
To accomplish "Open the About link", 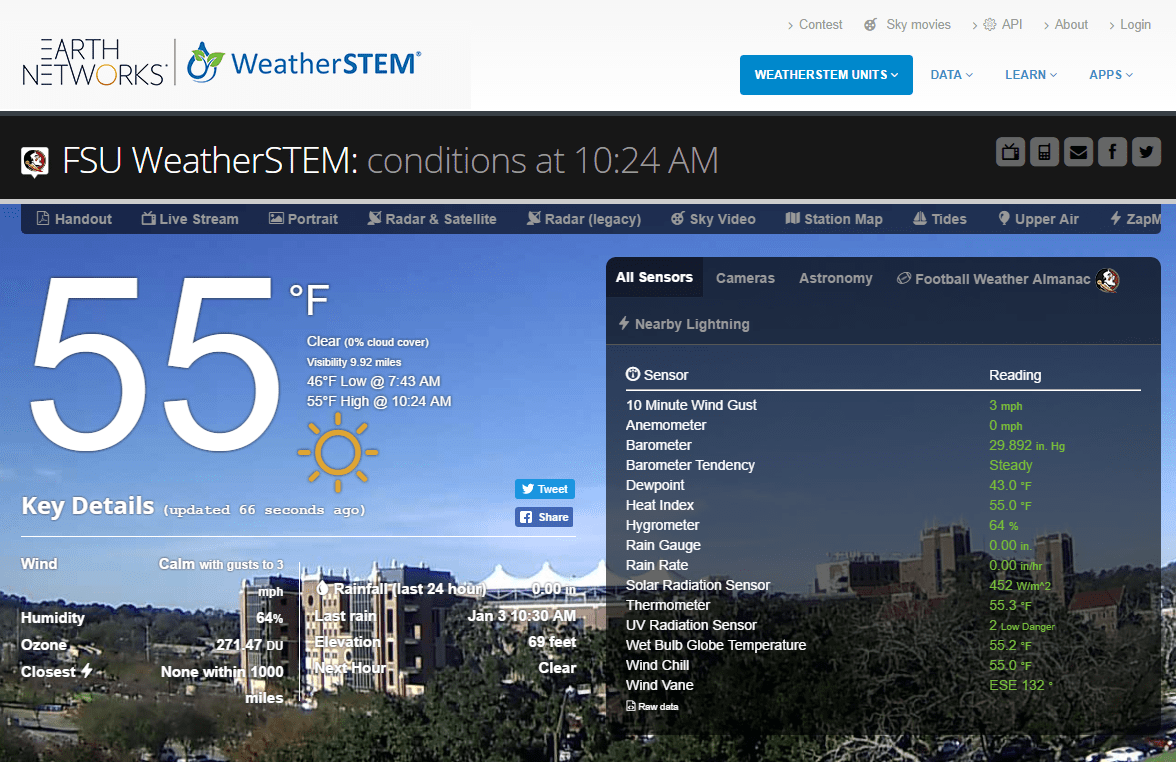I will [x=1071, y=25].
